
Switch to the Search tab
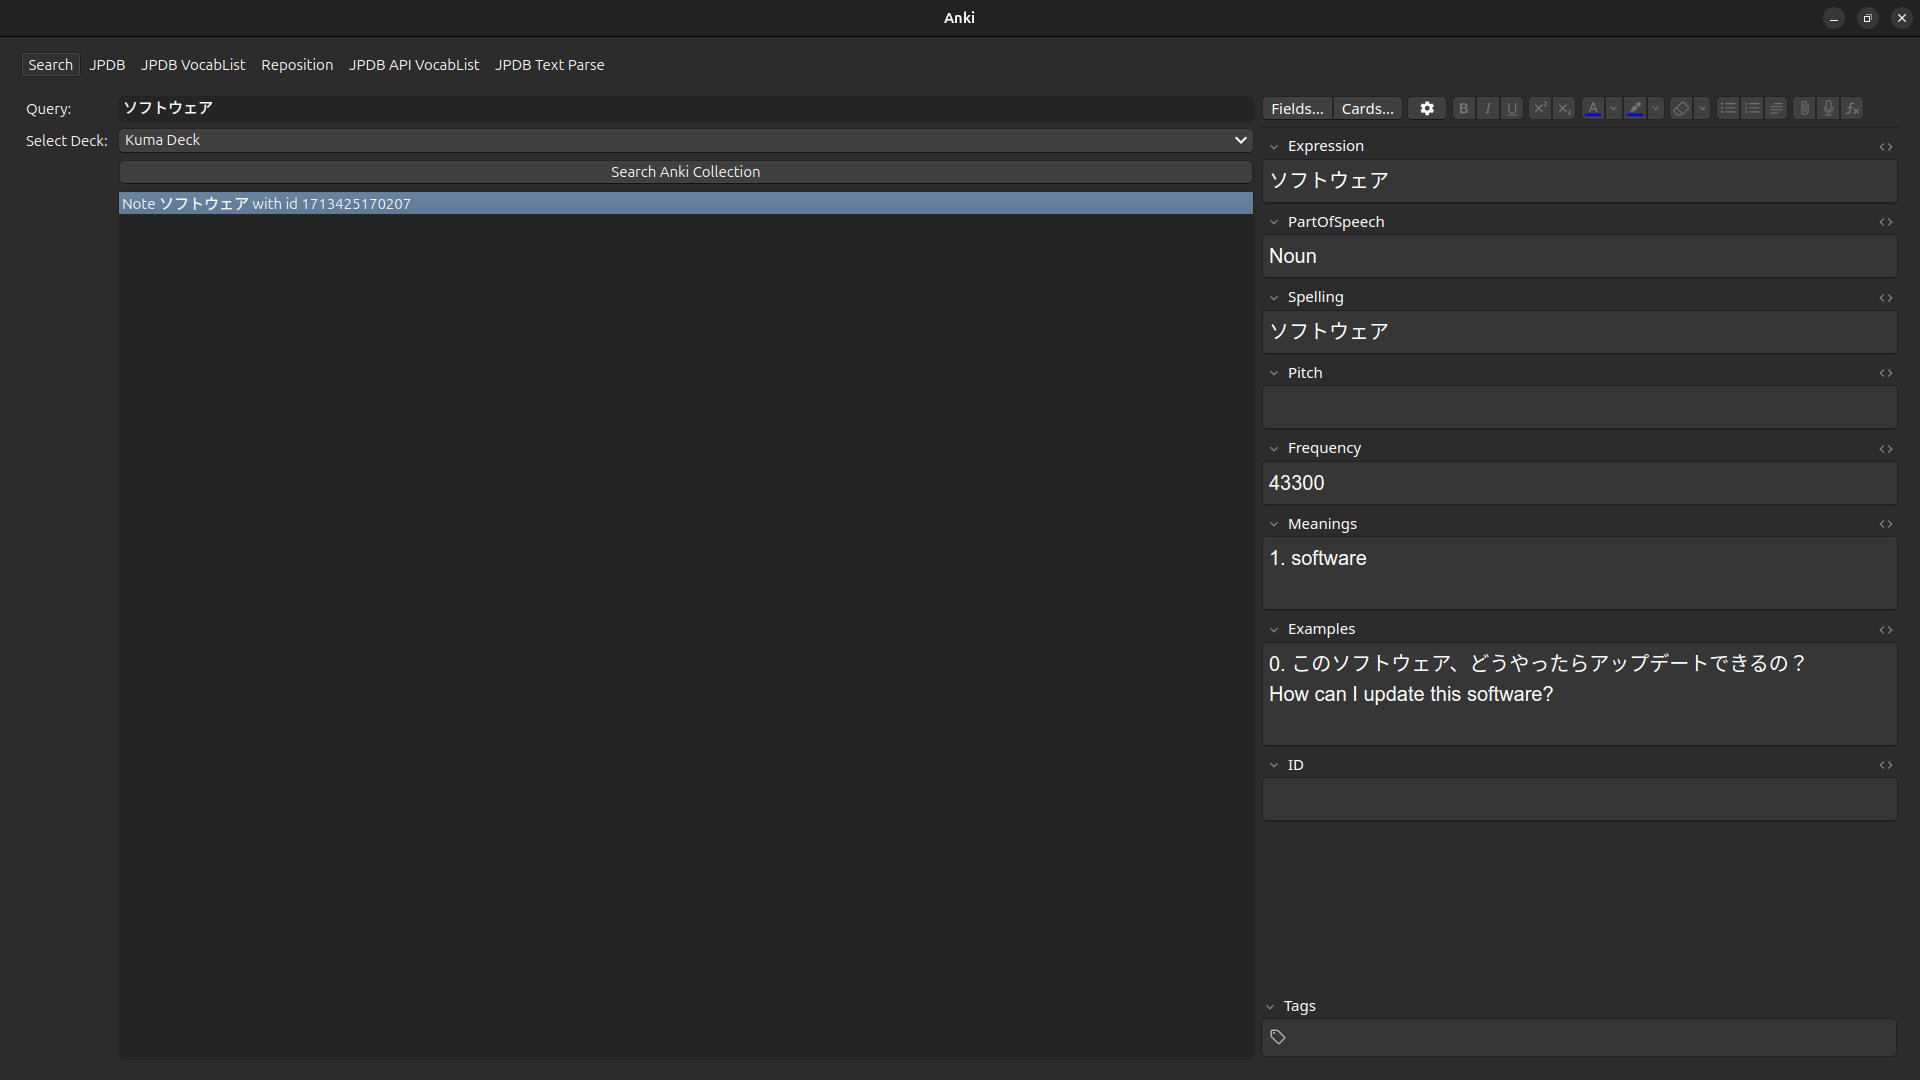coord(50,65)
